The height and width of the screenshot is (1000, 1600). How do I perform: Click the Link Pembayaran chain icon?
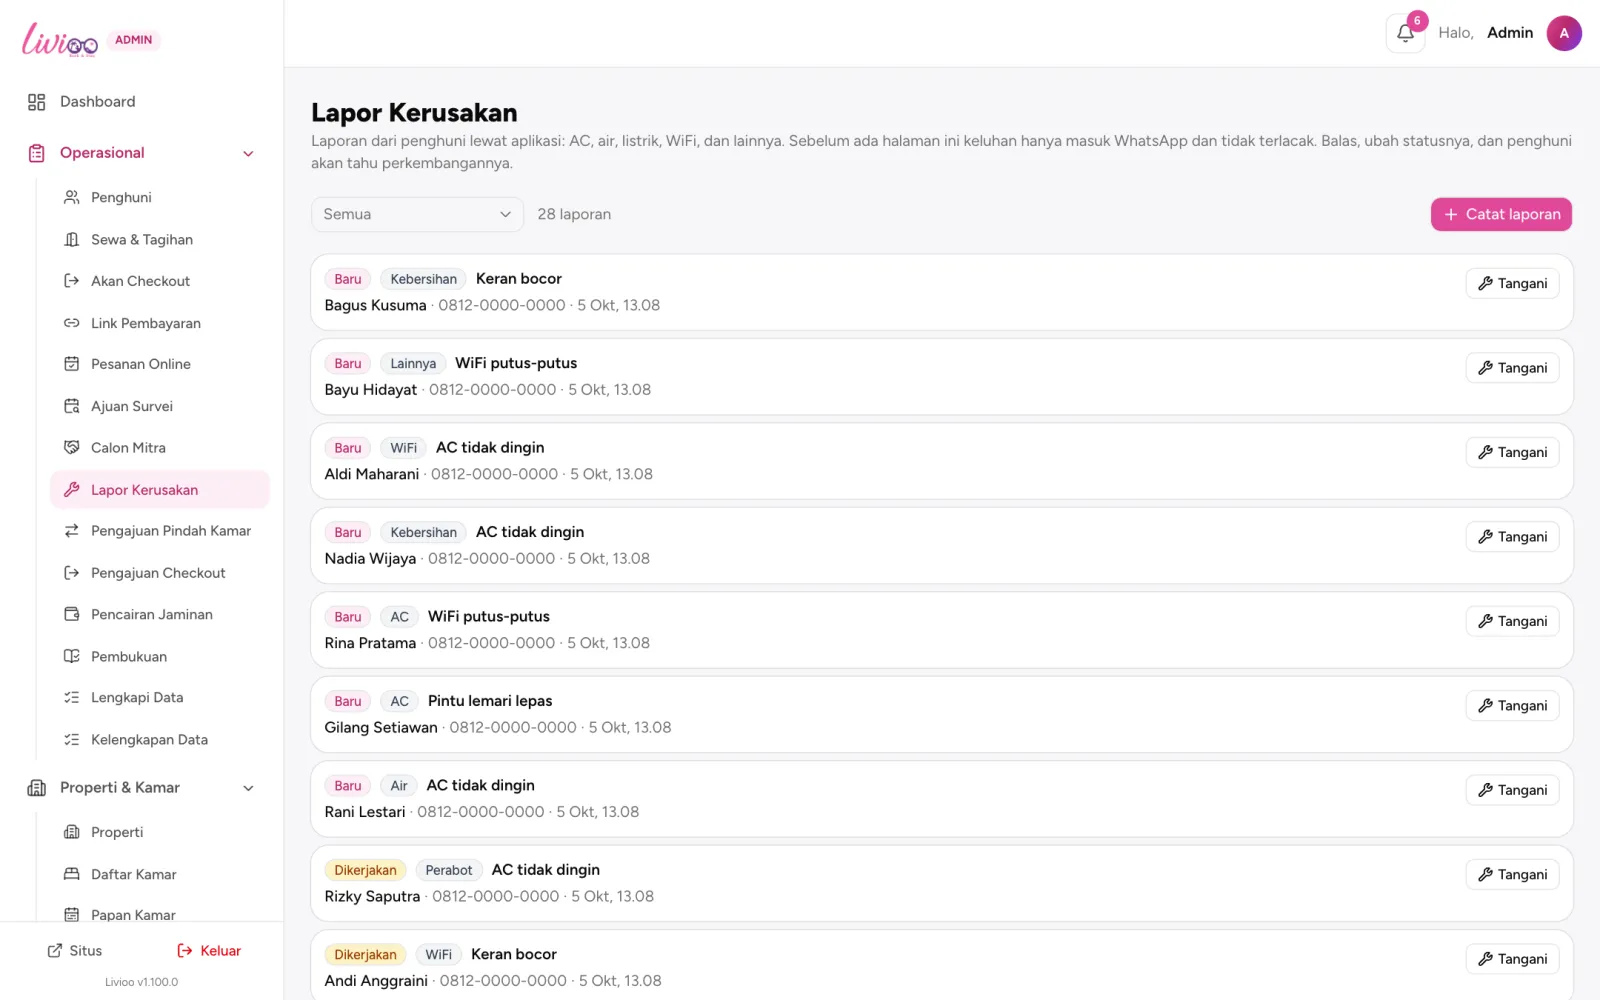click(x=72, y=323)
